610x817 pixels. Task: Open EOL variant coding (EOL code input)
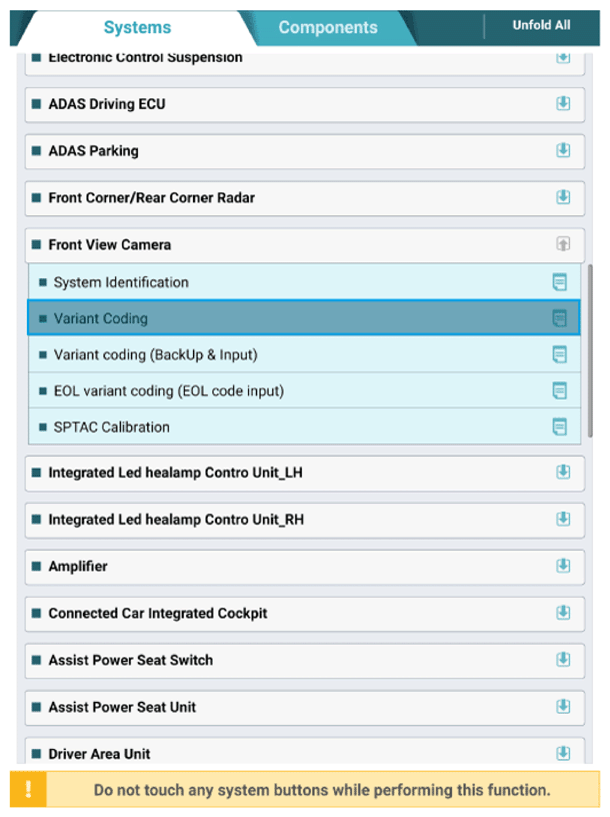pyautogui.click(x=168, y=391)
